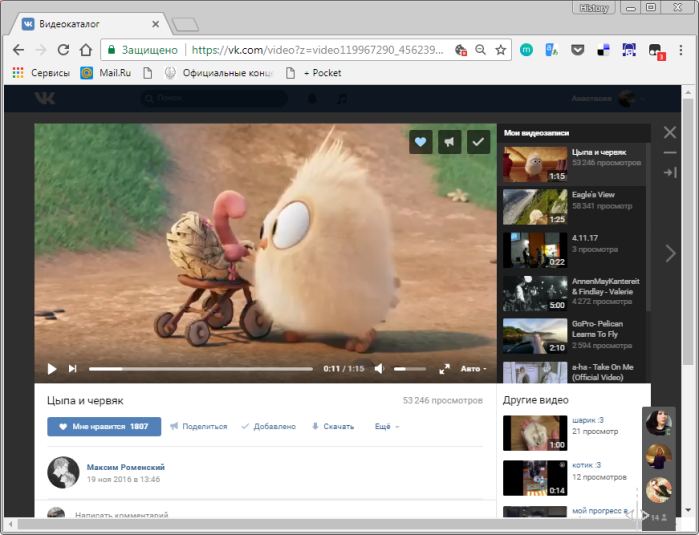Image resolution: width=699 pixels, height=535 pixels.
Task: Click the Защищено secure site indicator
Action: pyautogui.click(x=144, y=49)
